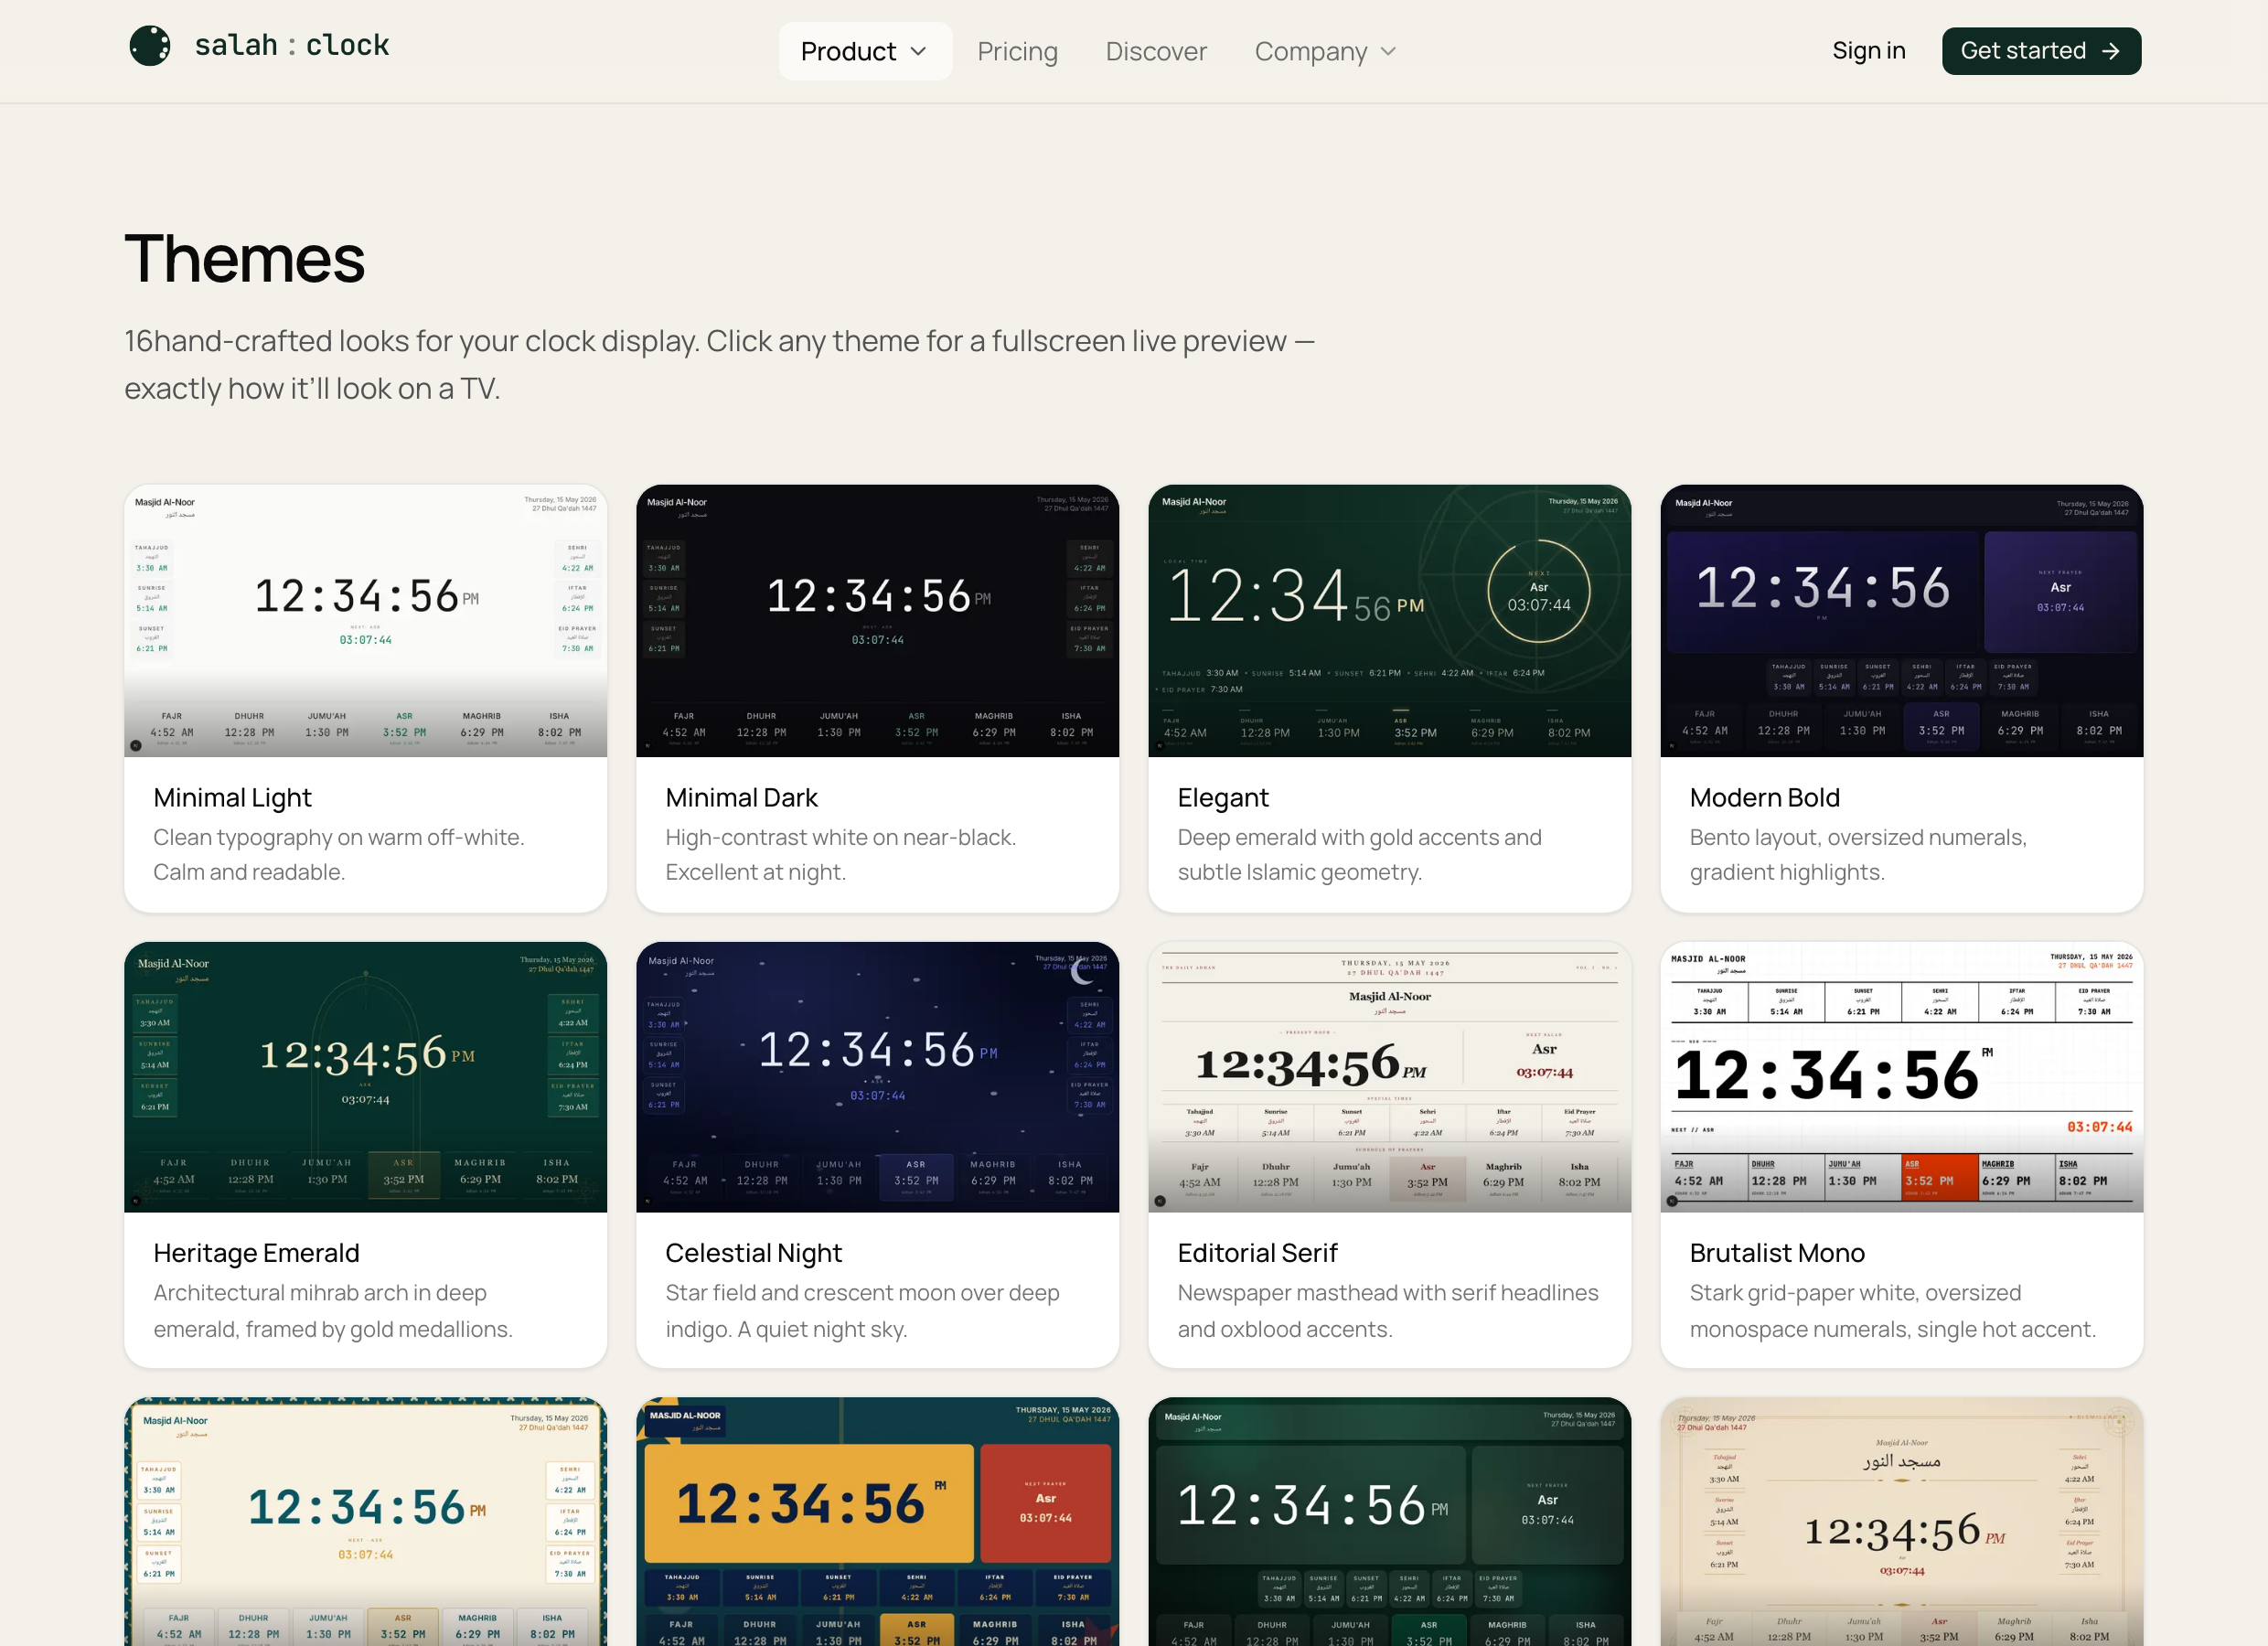Screen dimensions: 2268x1646
Task: Click the Heritage Emerald title text
Action: point(256,1253)
